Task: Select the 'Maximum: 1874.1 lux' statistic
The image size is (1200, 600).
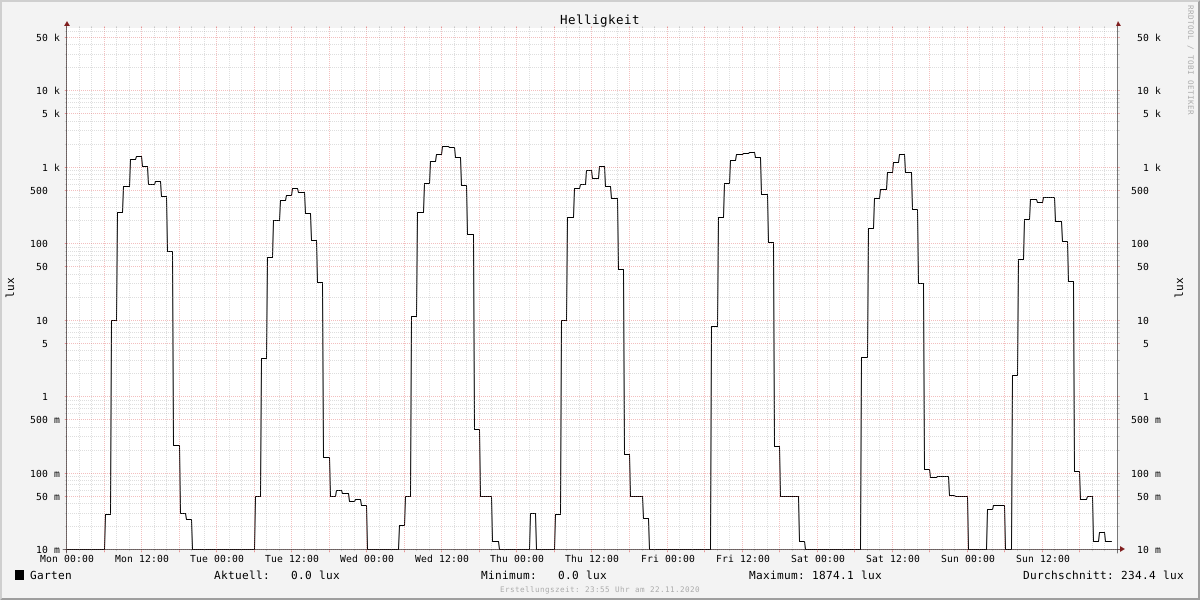Action: pos(815,575)
